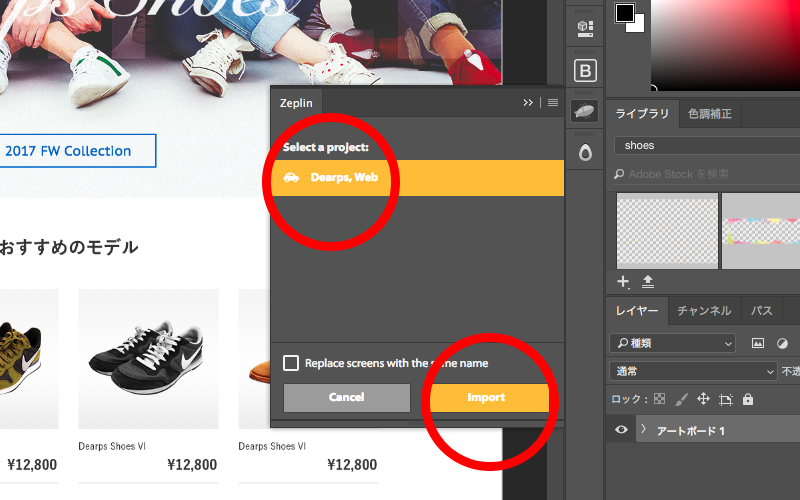Open the 3D cube panel icon
The width and height of the screenshot is (800, 500).
click(x=585, y=29)
